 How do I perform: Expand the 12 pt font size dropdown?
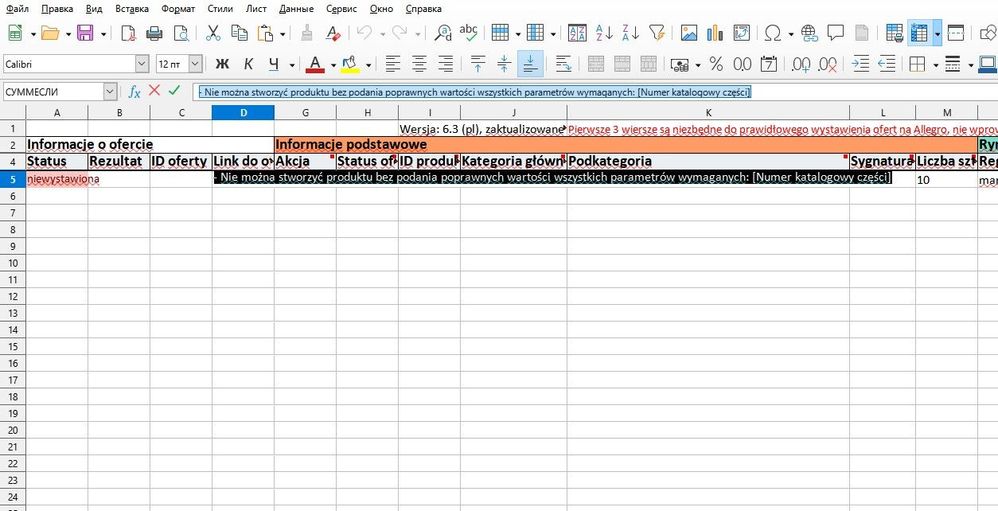195,64
